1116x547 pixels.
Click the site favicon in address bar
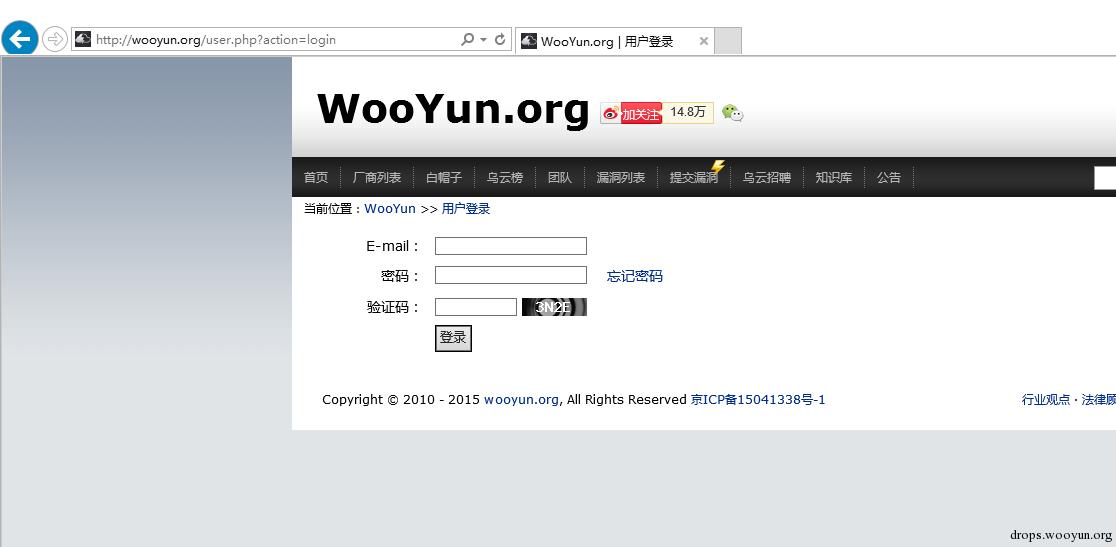pyautogui.click(x=83, y=39)
